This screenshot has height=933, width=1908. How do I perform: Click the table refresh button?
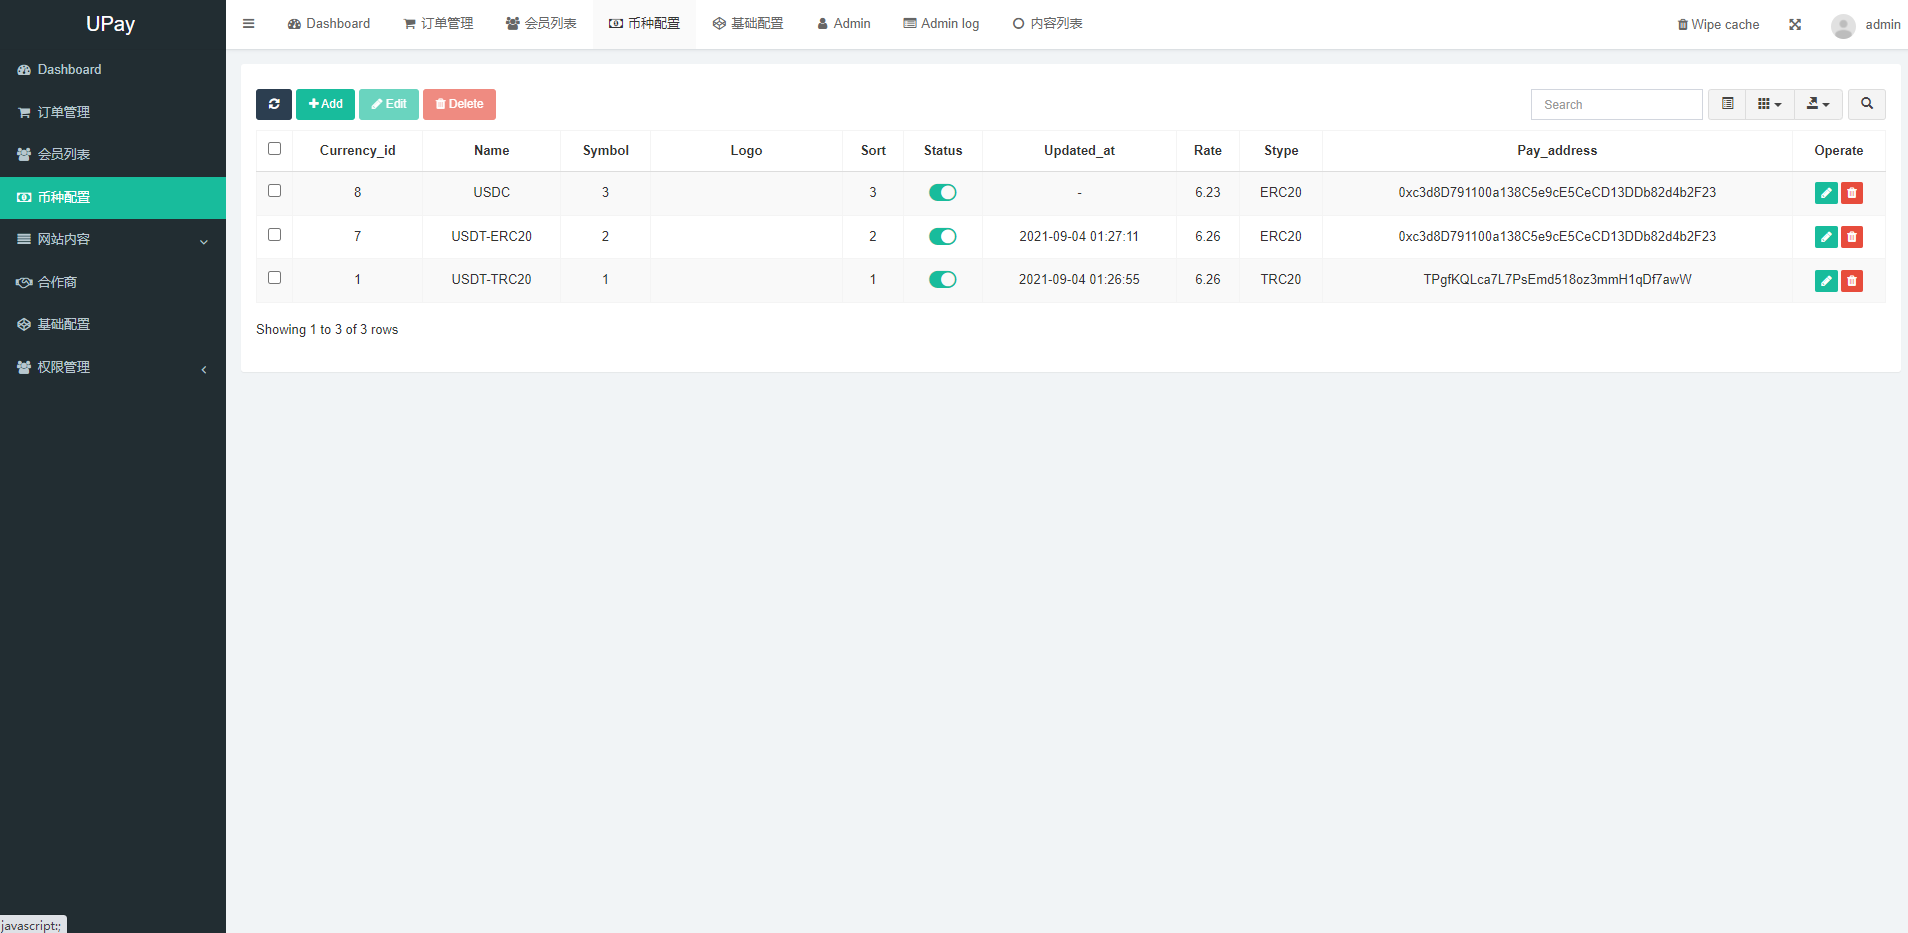click(x=274, y=104)
